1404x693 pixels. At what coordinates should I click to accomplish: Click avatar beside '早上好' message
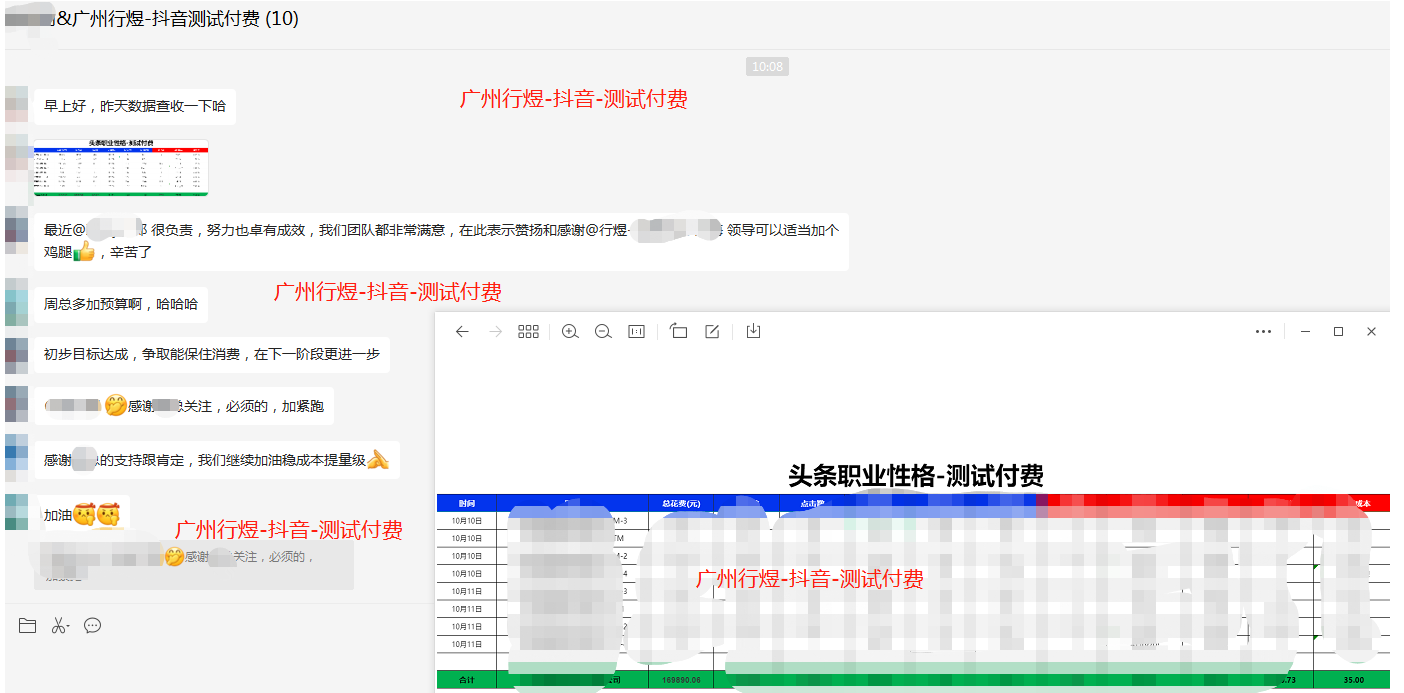pyautogui.click(x=16, y=104)
